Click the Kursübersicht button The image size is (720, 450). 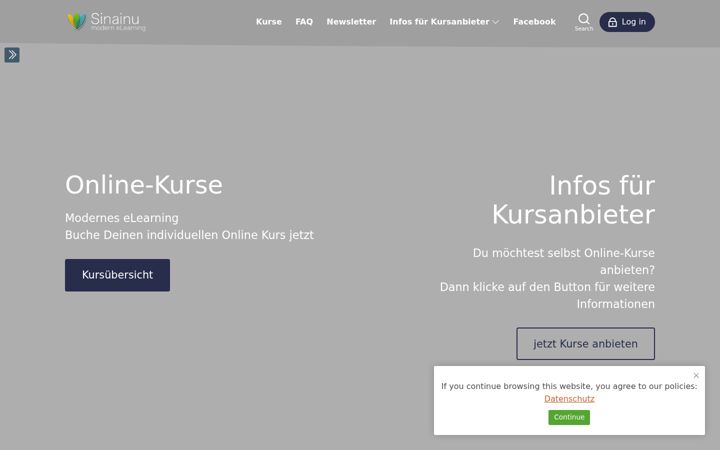(x=117, y=275)
